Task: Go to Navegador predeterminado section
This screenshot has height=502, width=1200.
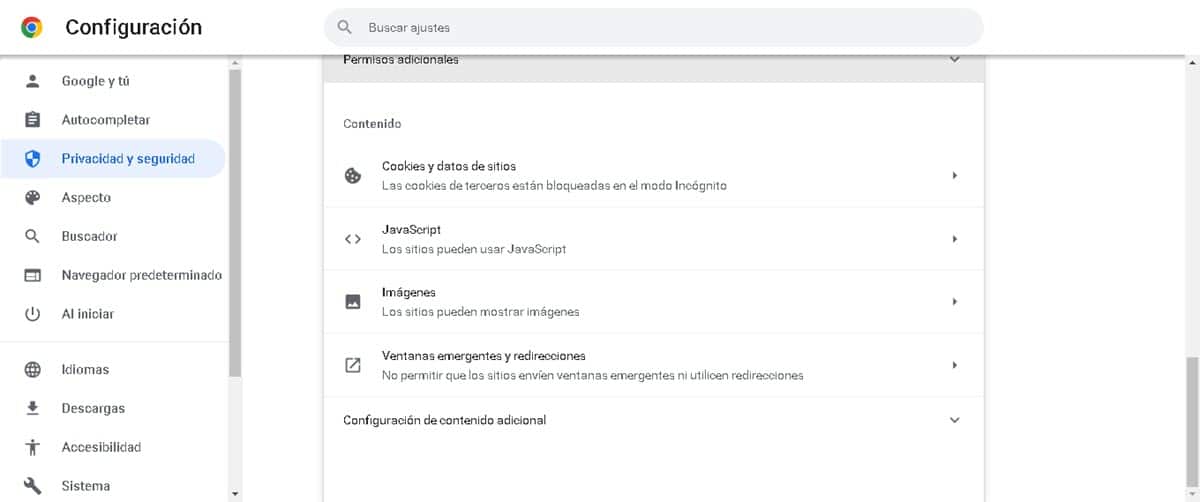Action: 141,275
